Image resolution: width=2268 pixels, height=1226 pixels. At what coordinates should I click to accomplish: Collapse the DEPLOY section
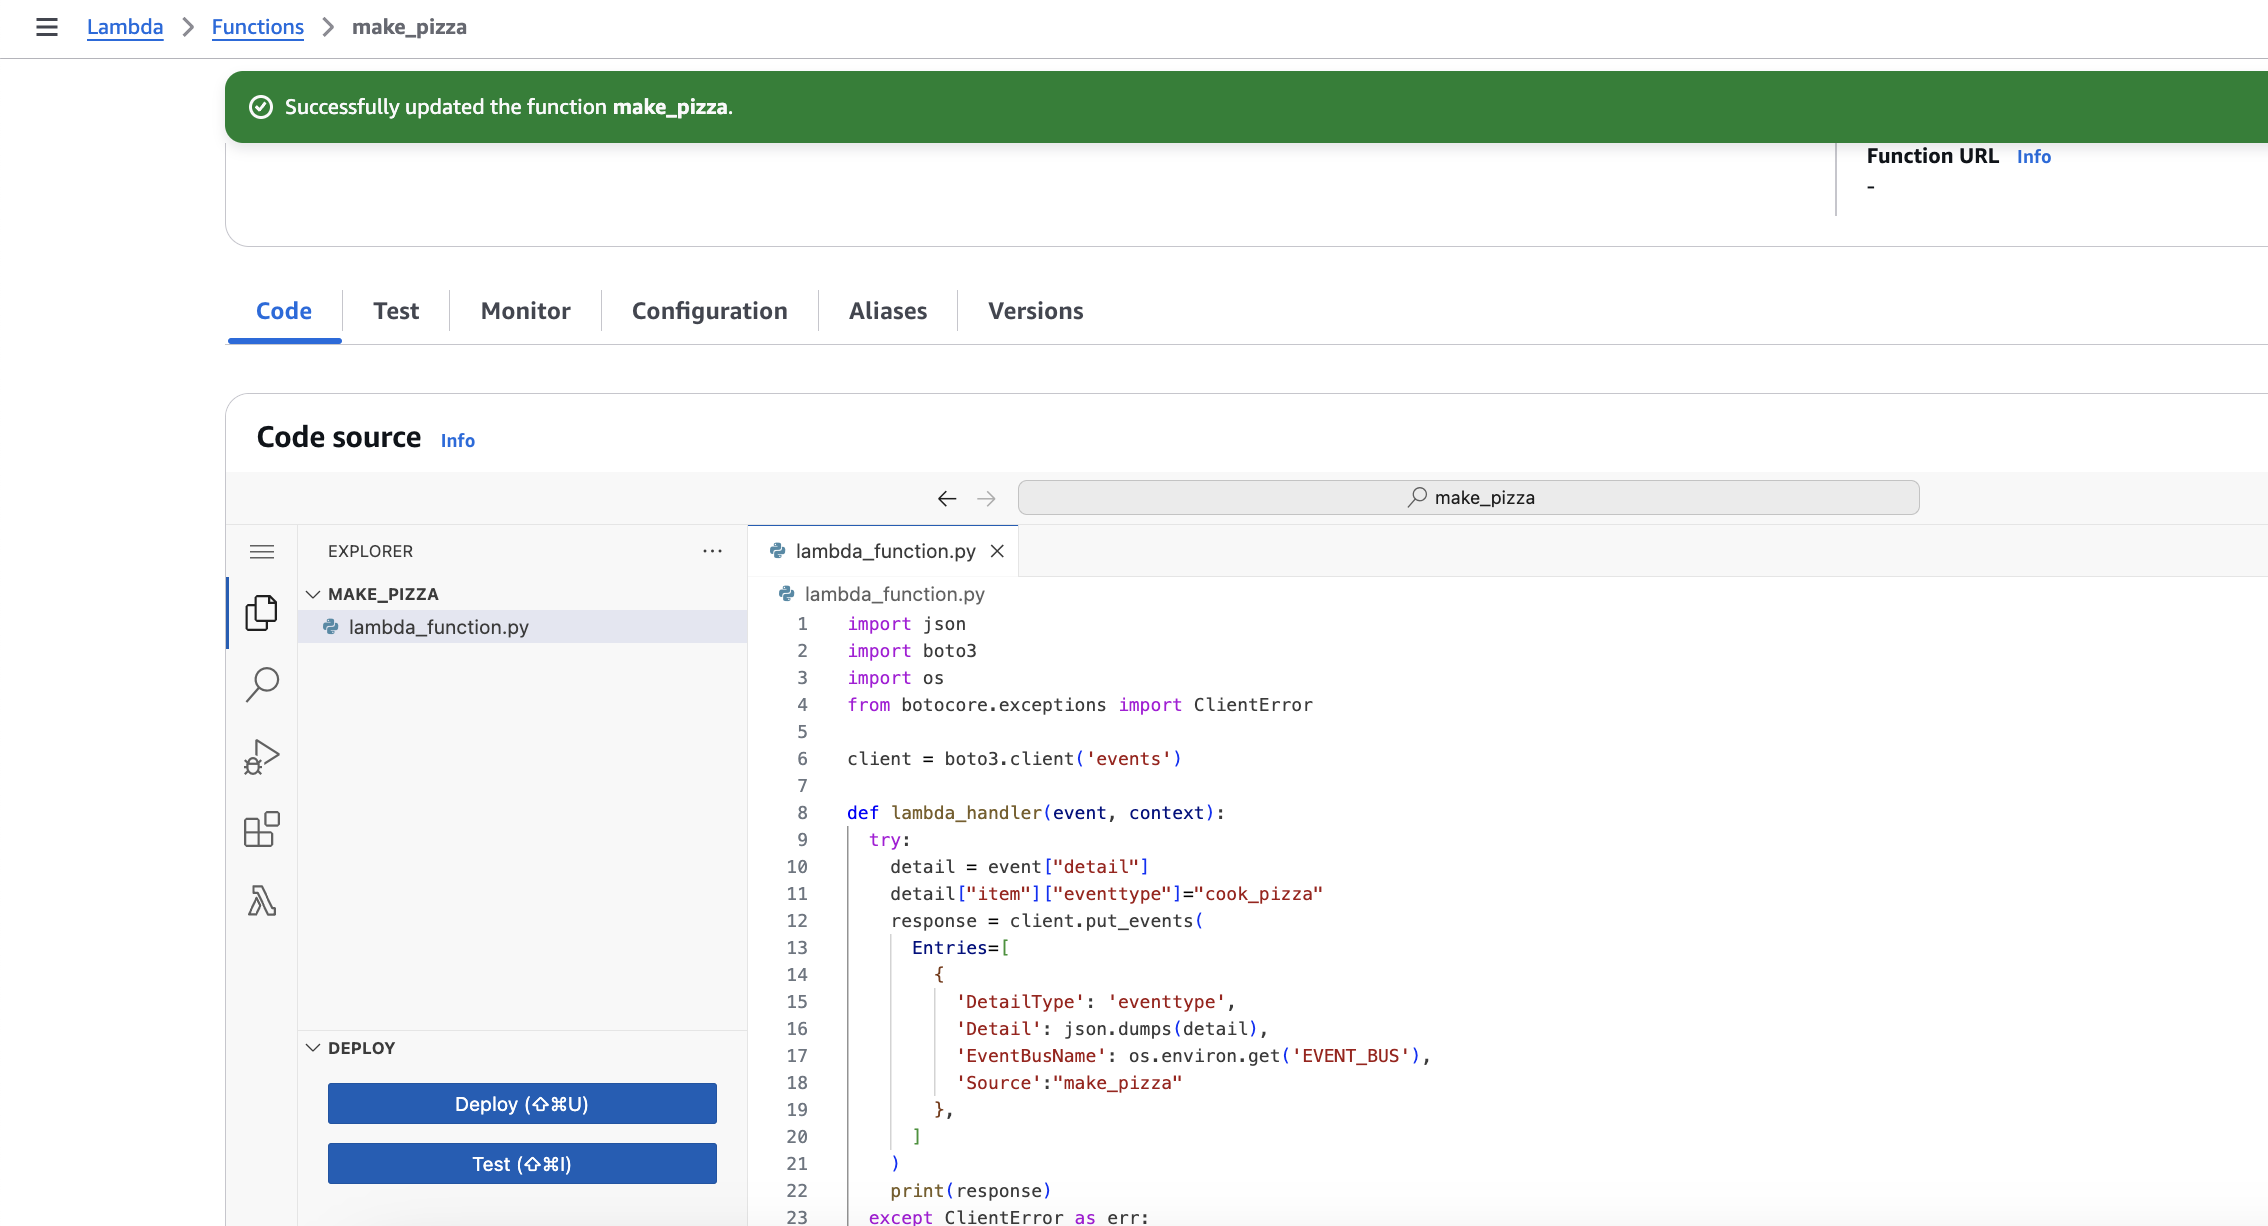click(313, 1048)
